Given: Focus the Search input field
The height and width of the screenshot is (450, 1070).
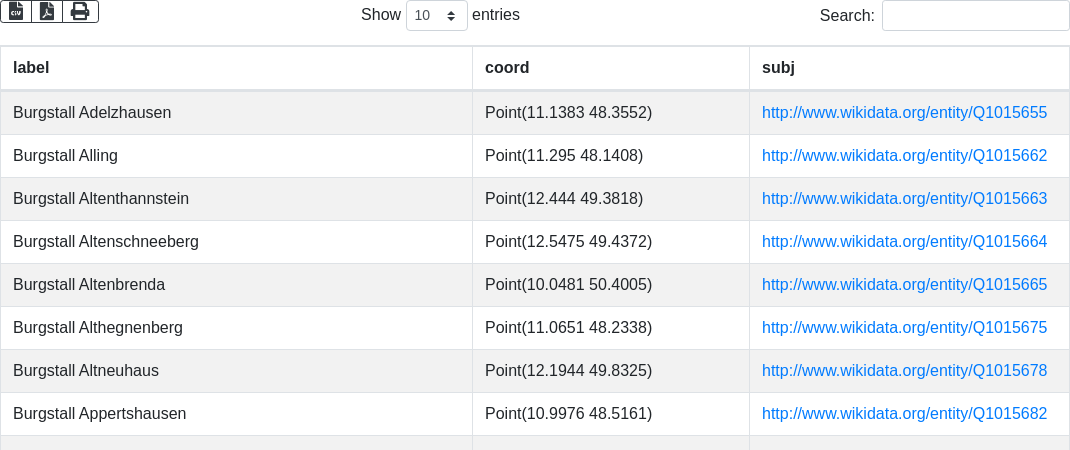Looking at the screenshot, I should click(x=975, y=16).
